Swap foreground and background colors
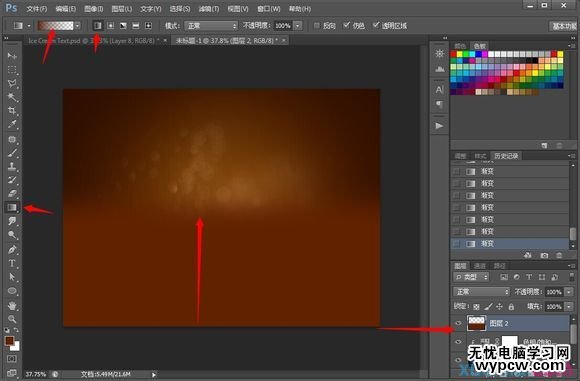 coord(16,330)
